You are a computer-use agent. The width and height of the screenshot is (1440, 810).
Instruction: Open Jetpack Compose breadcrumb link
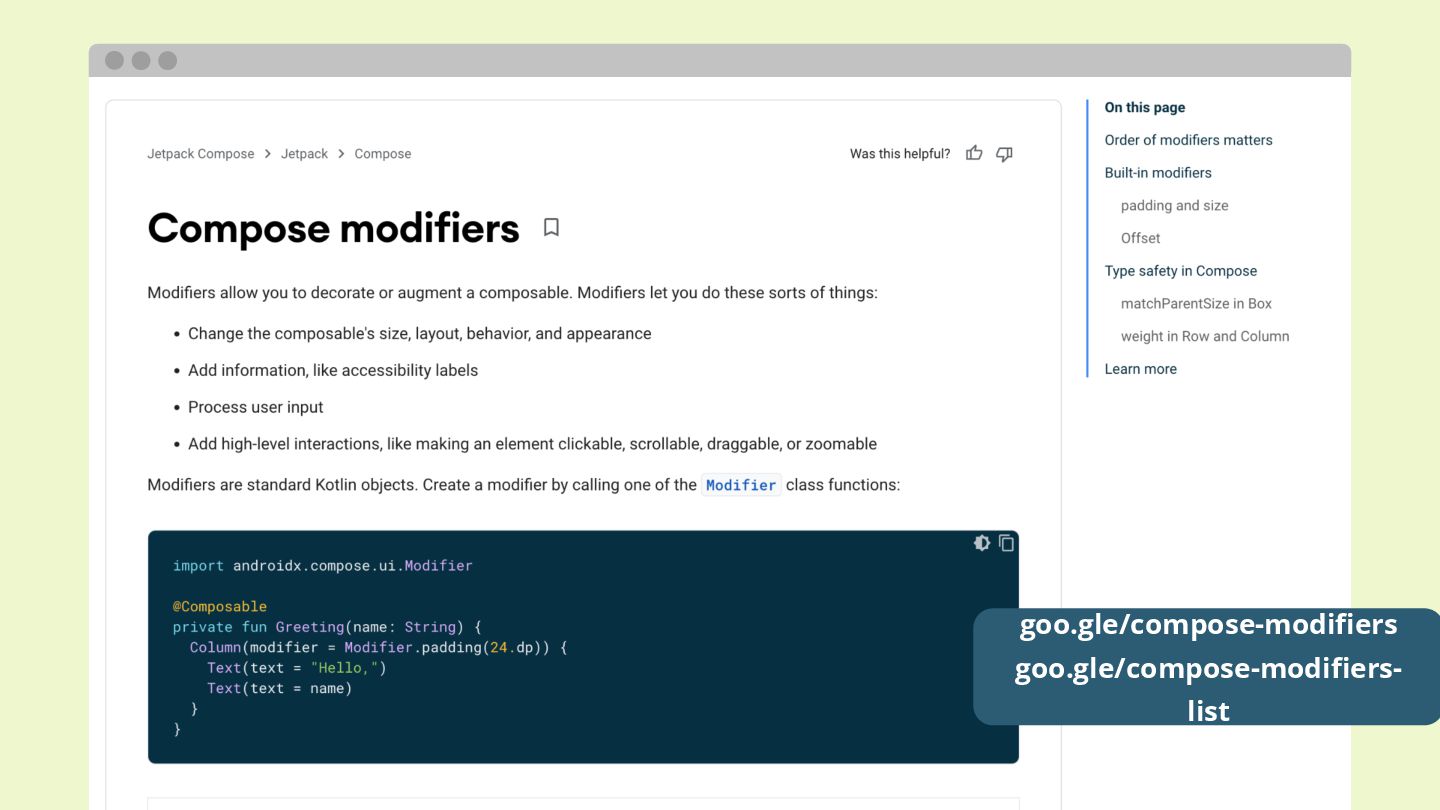point(201,154)
